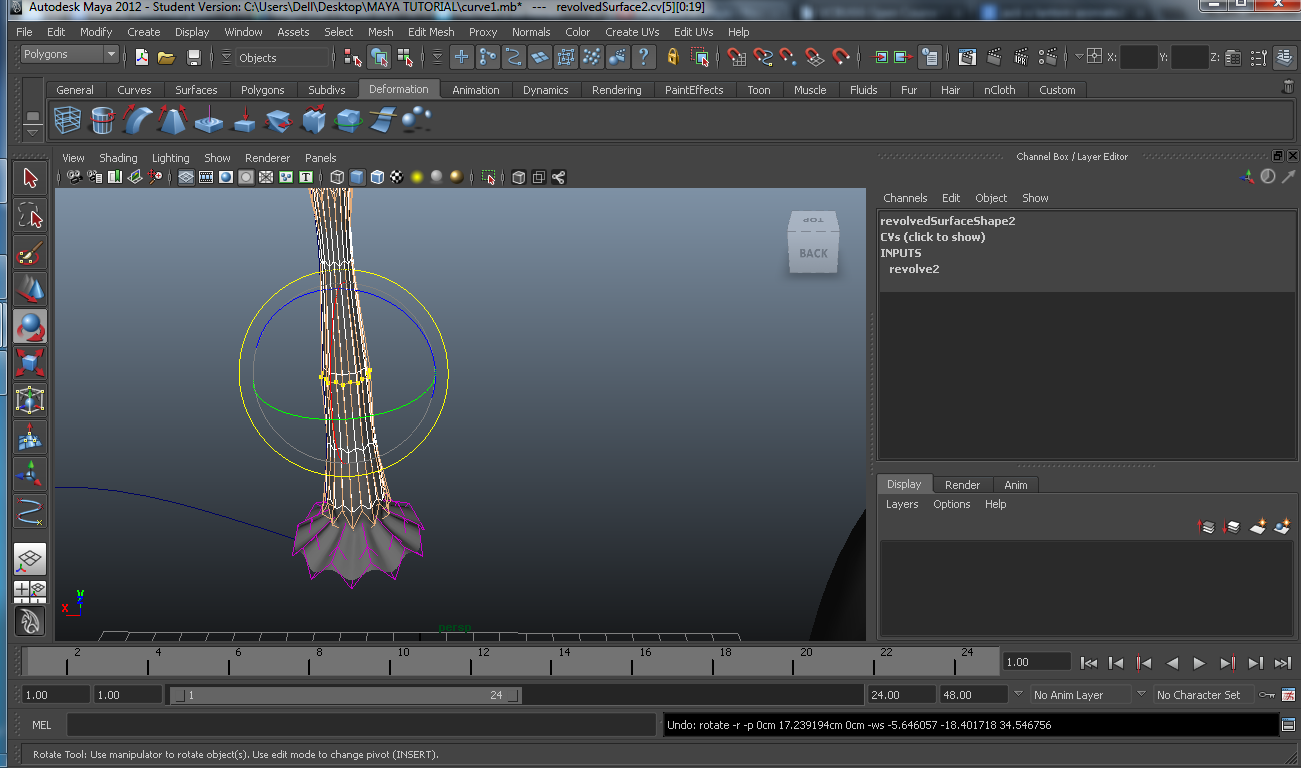1301x768 pixels.
Task: Choose the Soft Modification tool
Action: click(30, 437)
